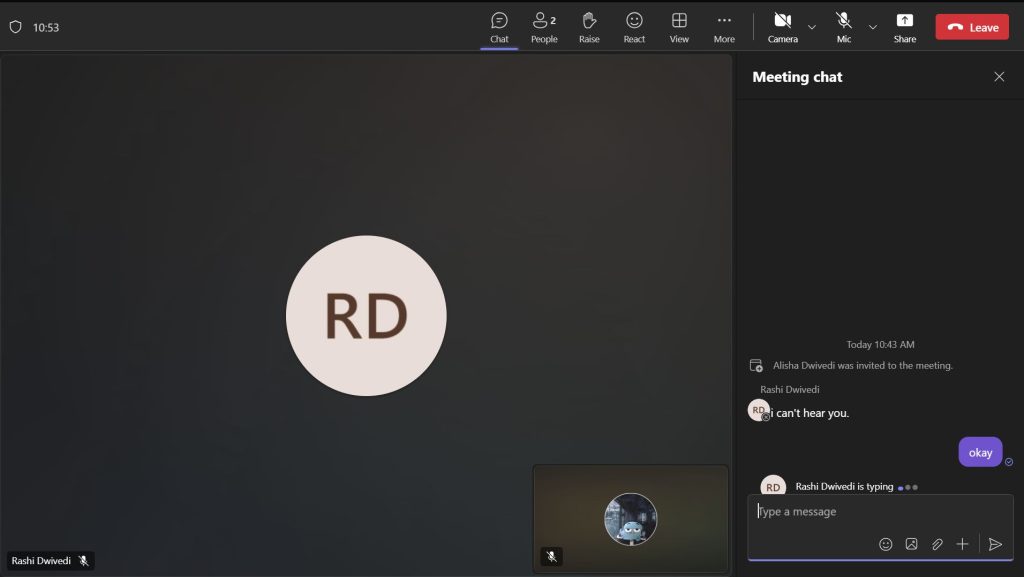Click the muted mic beside Rashi Dwivedi label
The image size is (1024, 577).
[84, 561]
